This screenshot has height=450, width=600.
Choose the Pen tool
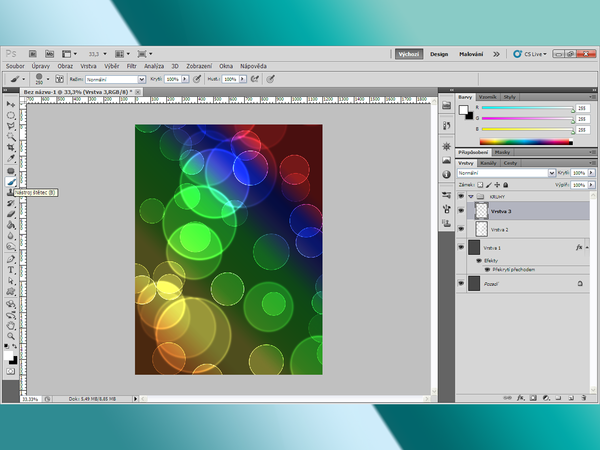pos(11,258)
